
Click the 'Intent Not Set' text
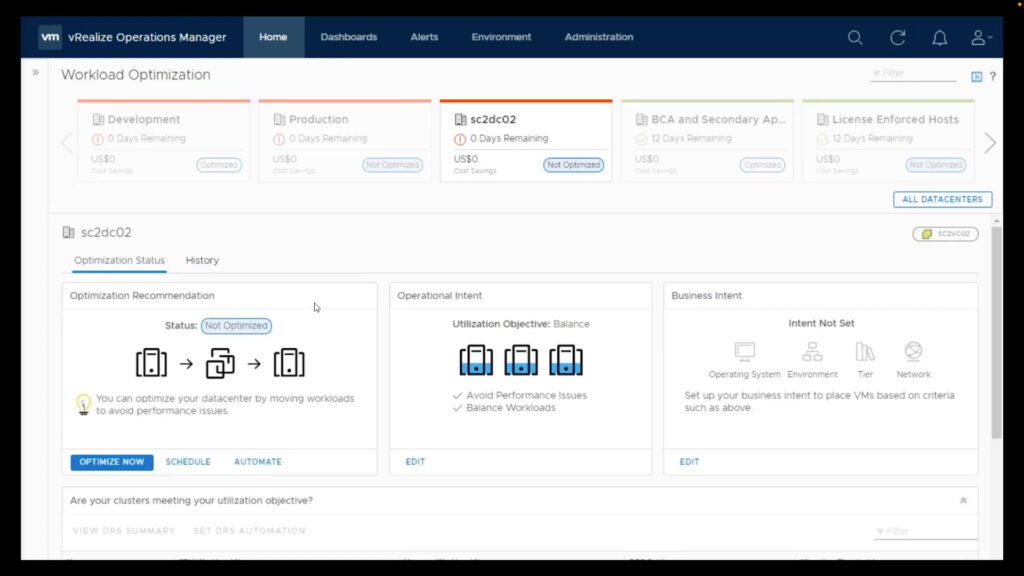(821, 323)
